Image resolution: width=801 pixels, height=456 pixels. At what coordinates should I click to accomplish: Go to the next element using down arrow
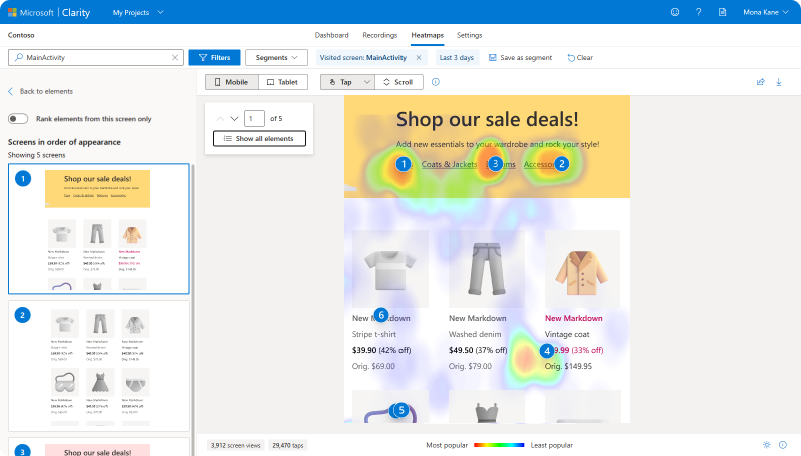[235, 118]
